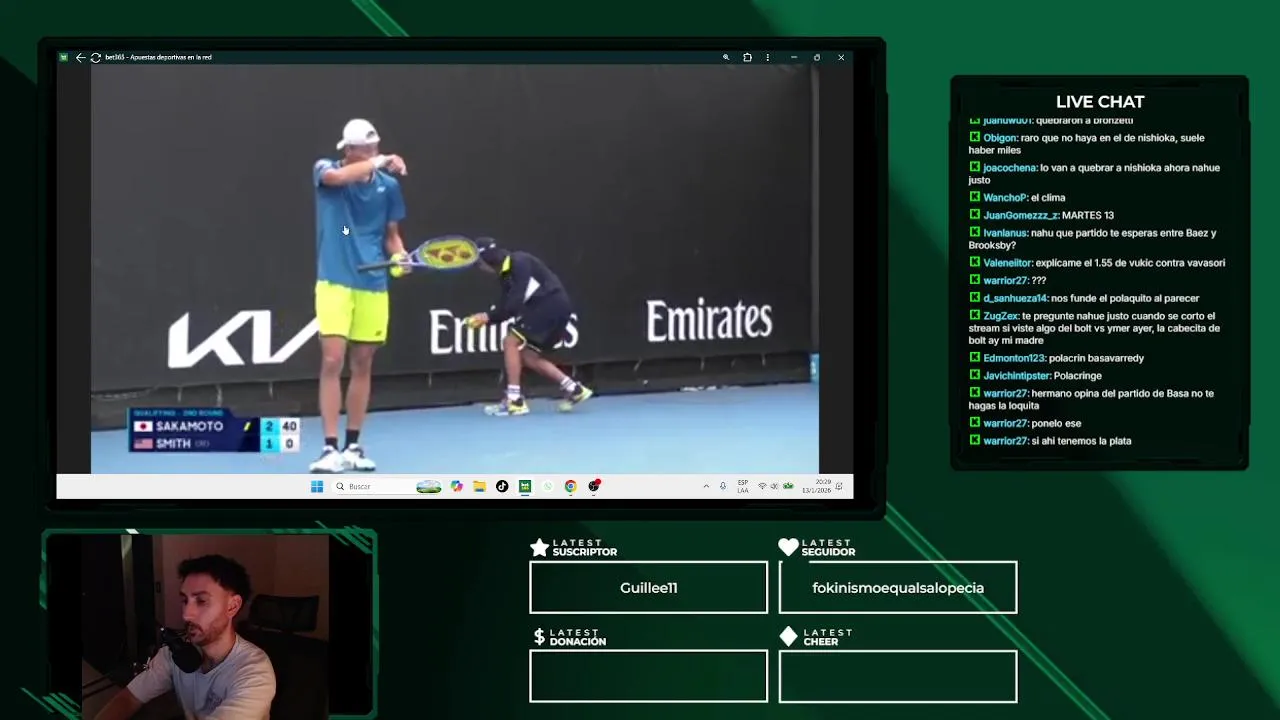The height and width of the screenshot is (720, 1280).
Task: Click the empty Latest Cheer box
Action: pos(898,676)
